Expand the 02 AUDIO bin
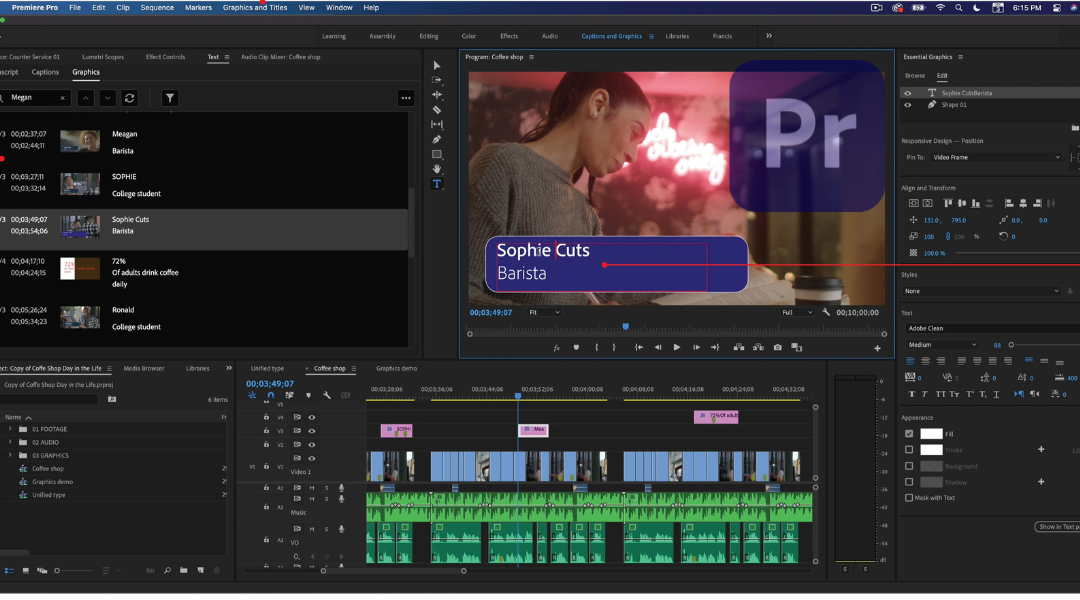Image resolution: width=1080 pixels, height=600 pixels. [x=10, y=442]
